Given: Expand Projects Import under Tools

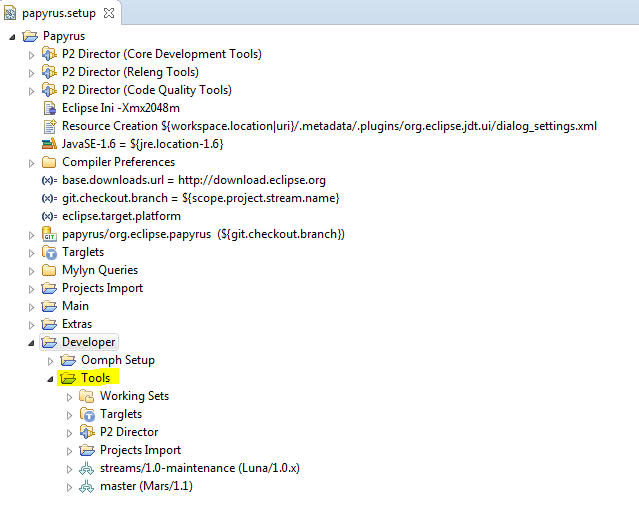Looking at the screenshot, I should pos(70,451).
